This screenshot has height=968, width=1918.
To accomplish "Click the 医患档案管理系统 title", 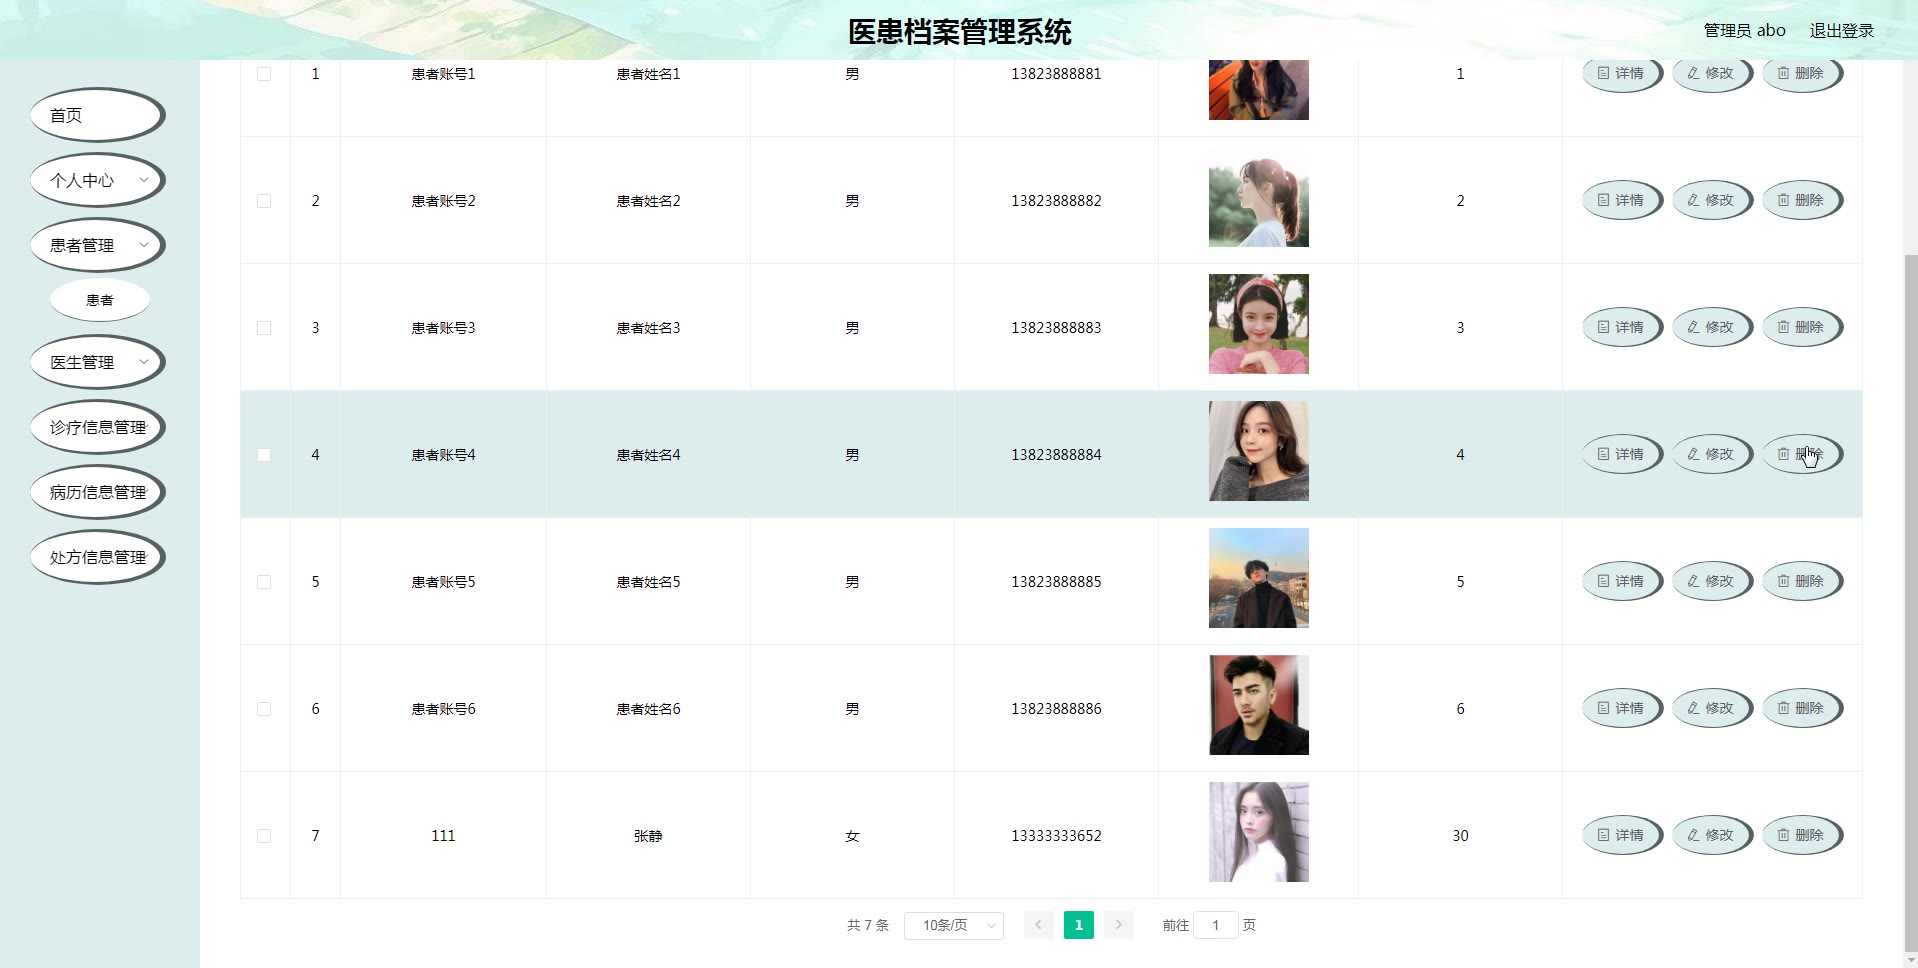I will click(959, 32).
